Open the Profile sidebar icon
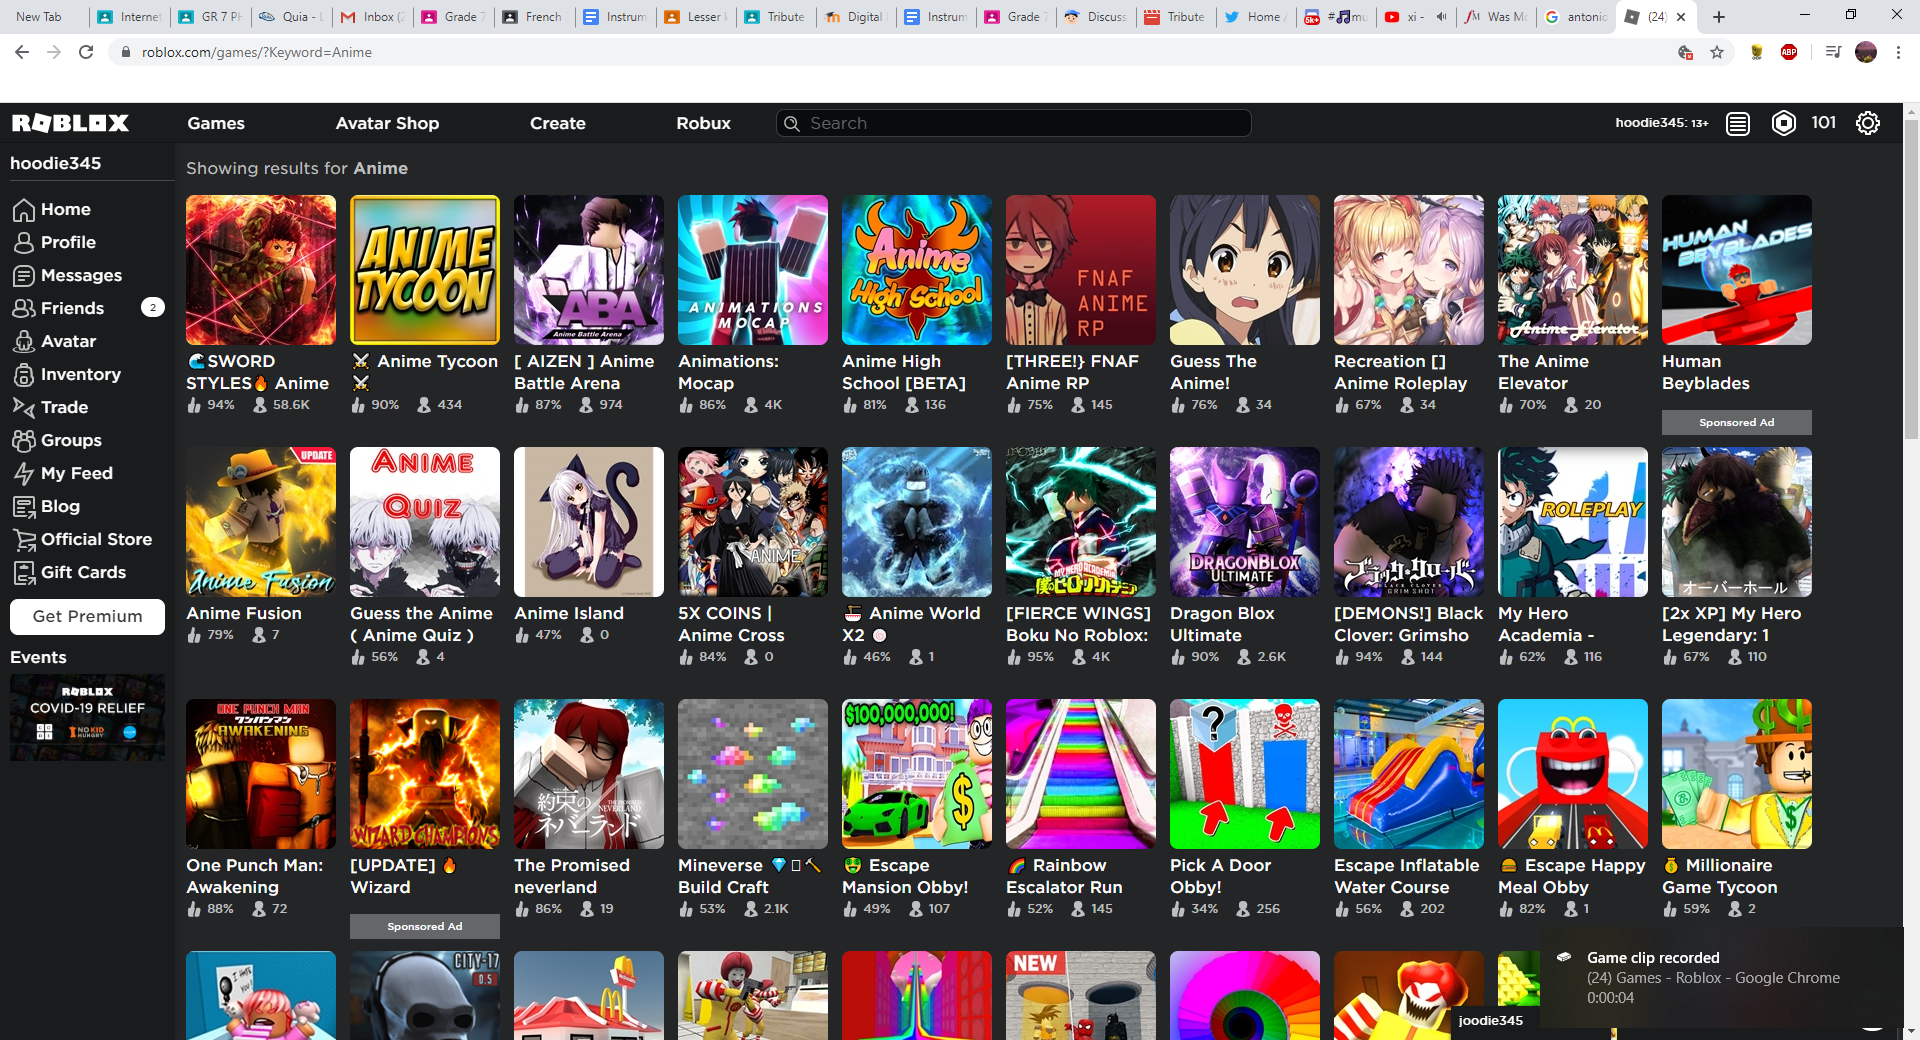The height and width of the screenshot is (1040, 1920). 24,243
